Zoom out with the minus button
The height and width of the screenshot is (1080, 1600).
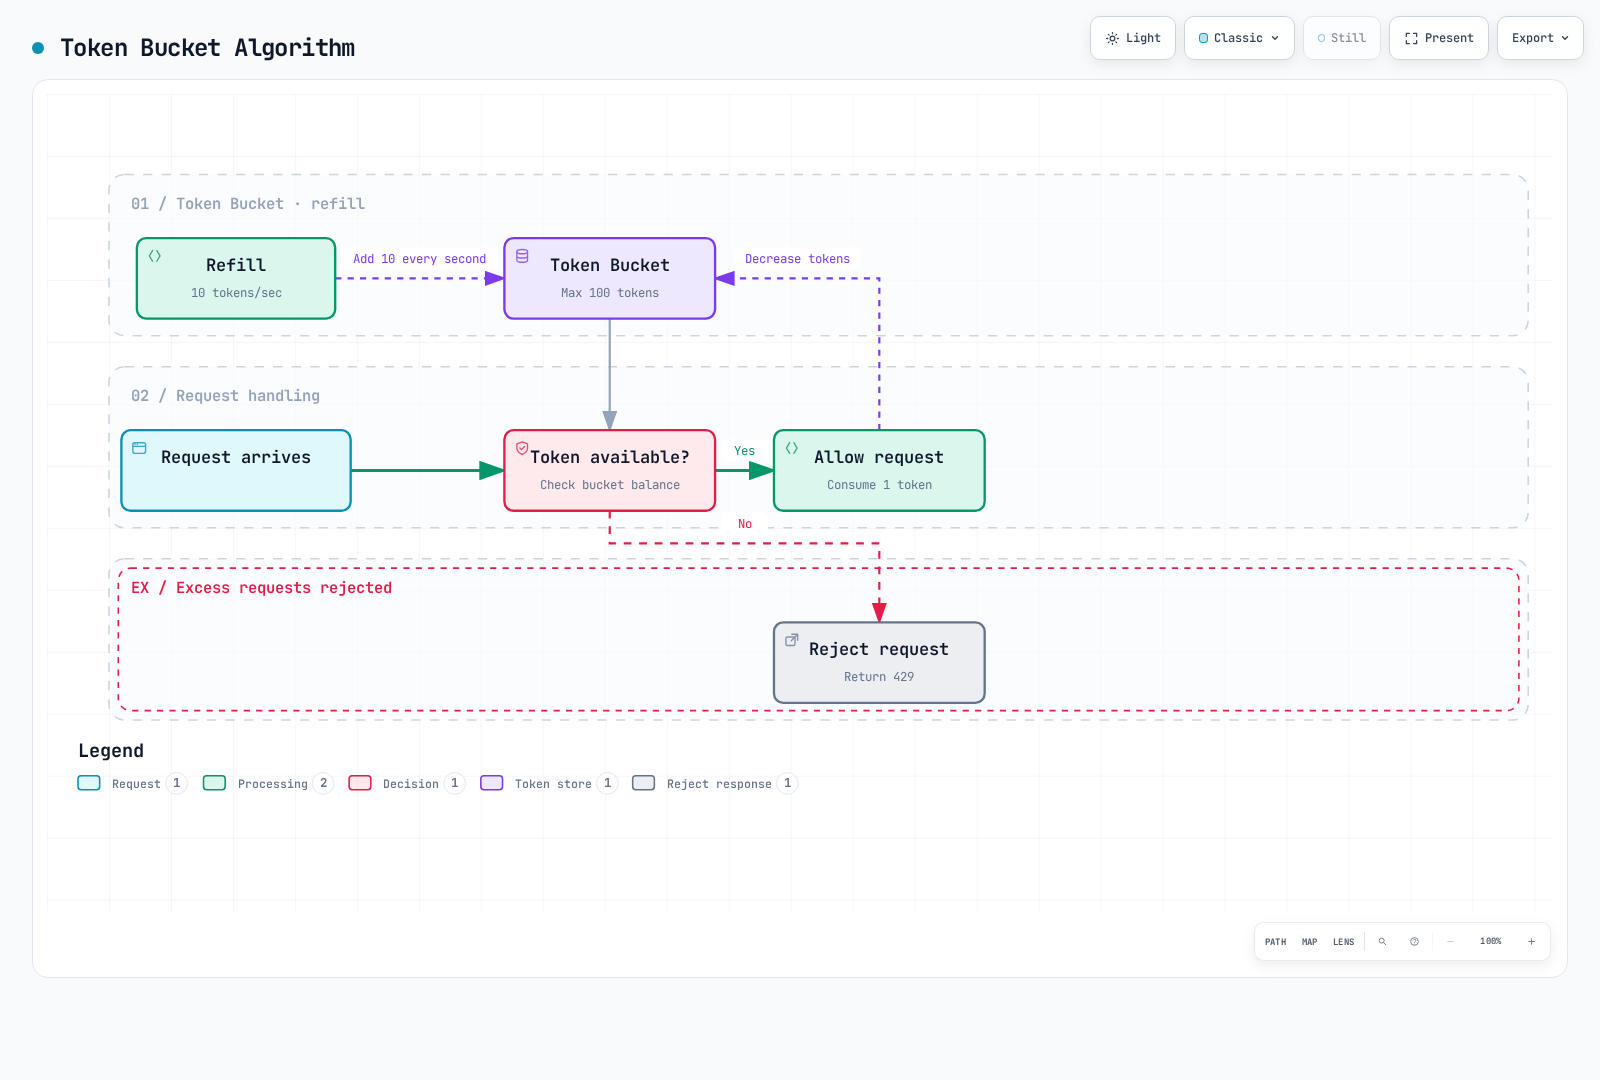point(1450,942)
